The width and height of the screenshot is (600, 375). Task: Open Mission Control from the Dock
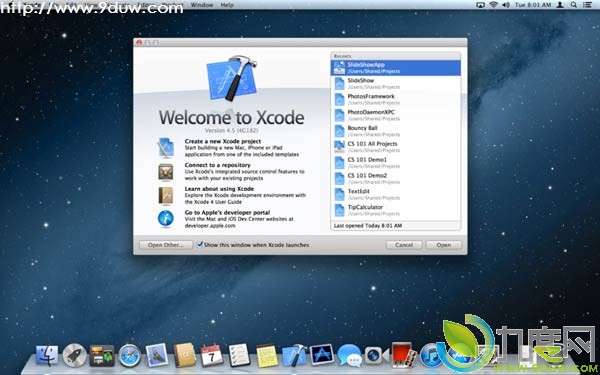coord(102,356)
